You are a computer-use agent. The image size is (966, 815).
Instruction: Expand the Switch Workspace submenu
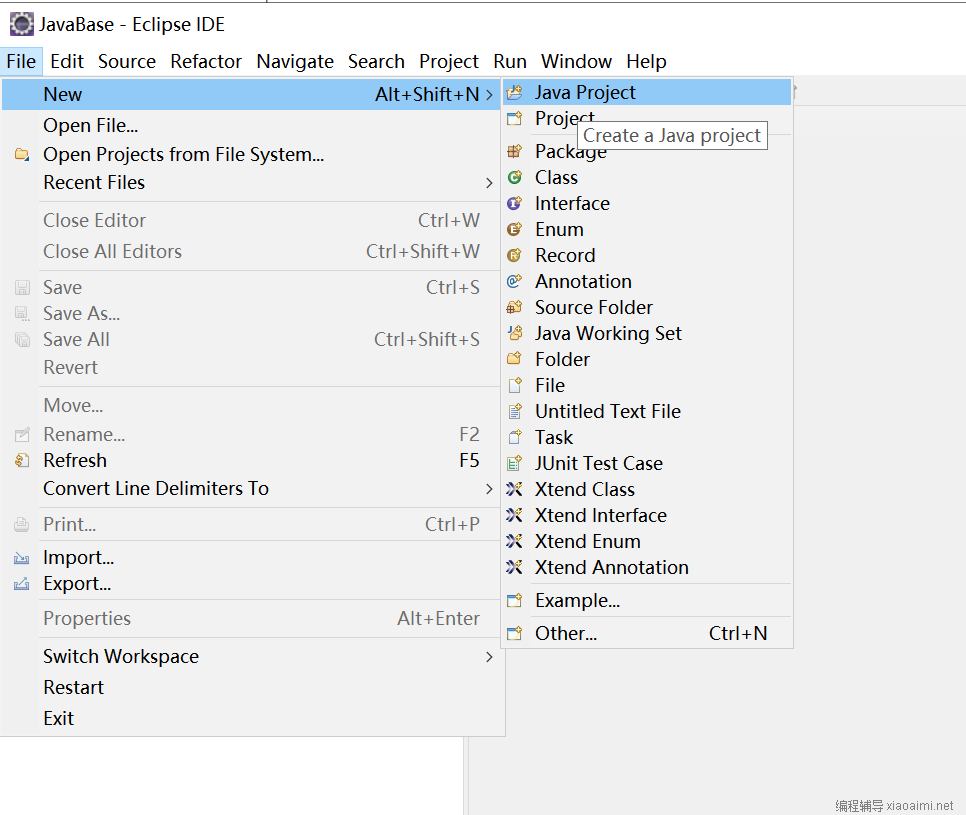click(x=489, y=657)
